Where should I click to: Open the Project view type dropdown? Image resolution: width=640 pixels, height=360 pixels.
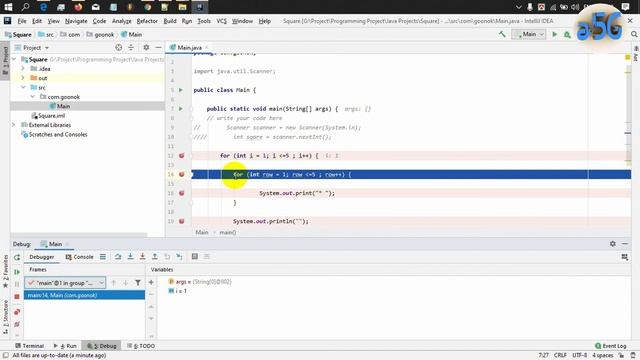pos(36,48)
